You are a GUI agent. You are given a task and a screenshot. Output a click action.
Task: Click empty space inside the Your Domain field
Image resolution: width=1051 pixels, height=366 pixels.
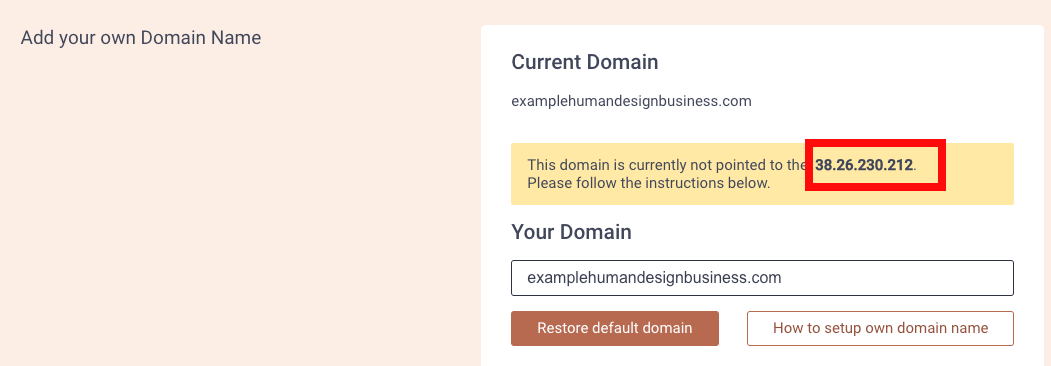click(898, 278)
